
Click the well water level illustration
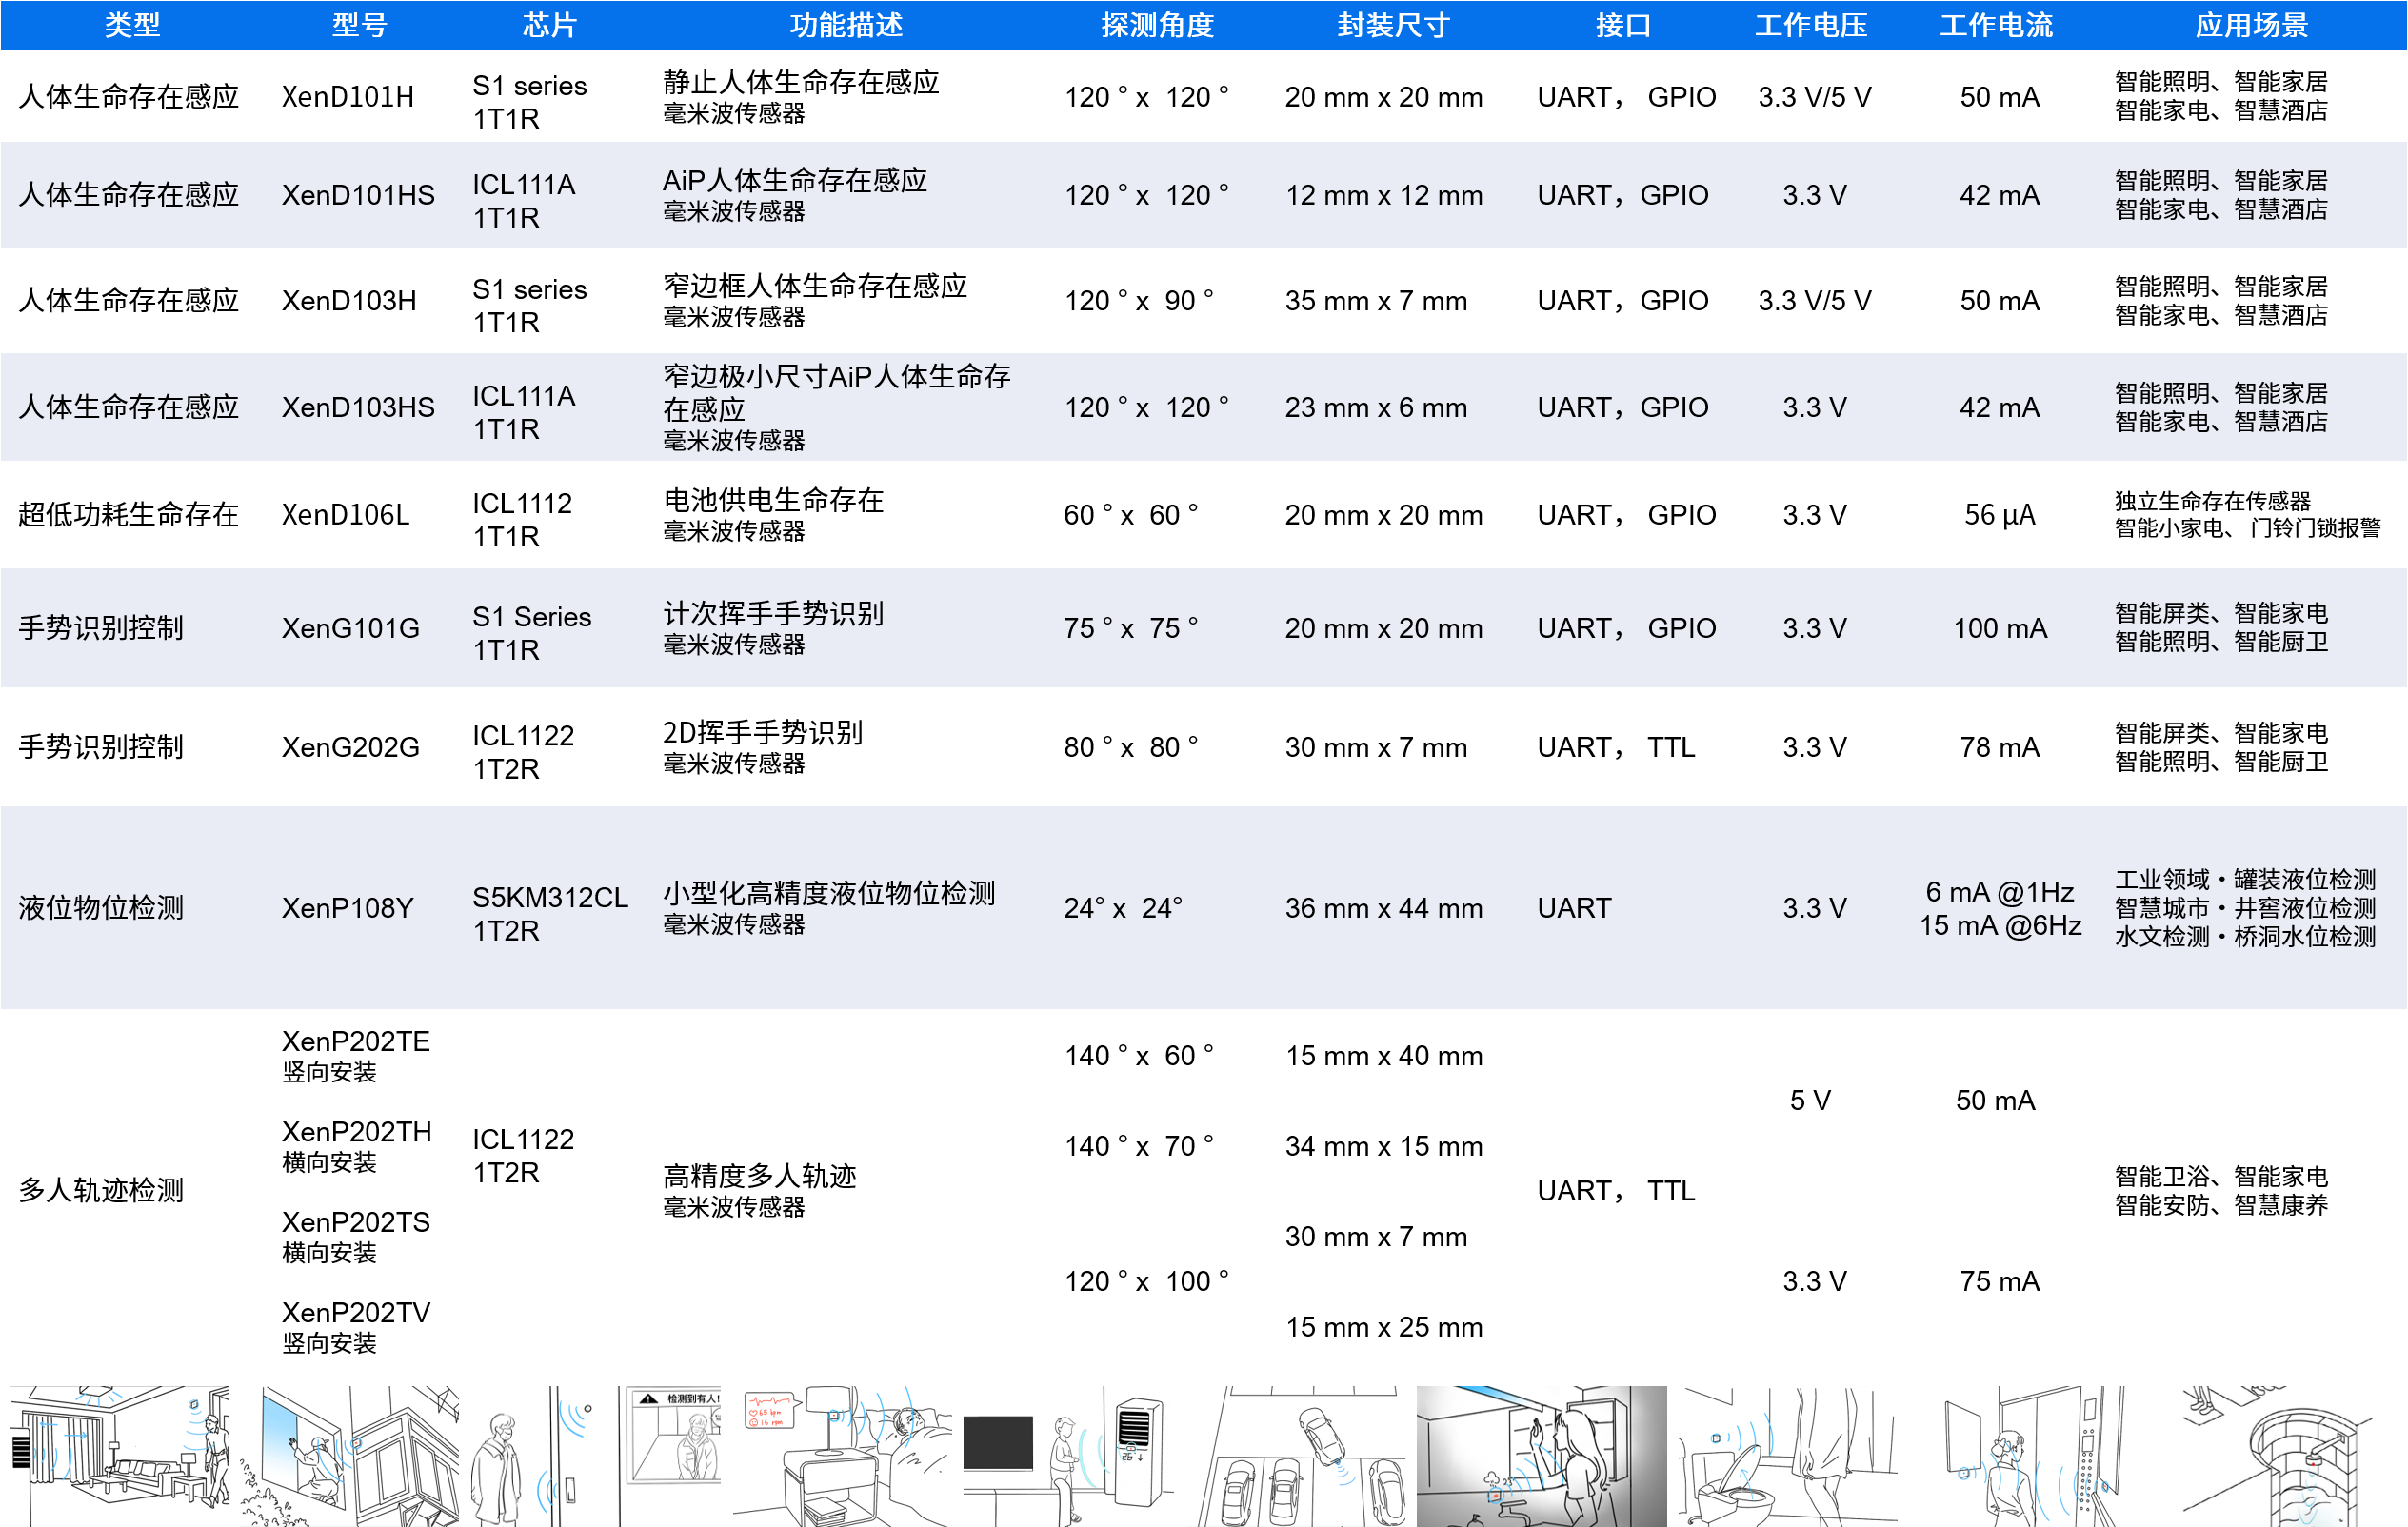coord(2290,1455)
